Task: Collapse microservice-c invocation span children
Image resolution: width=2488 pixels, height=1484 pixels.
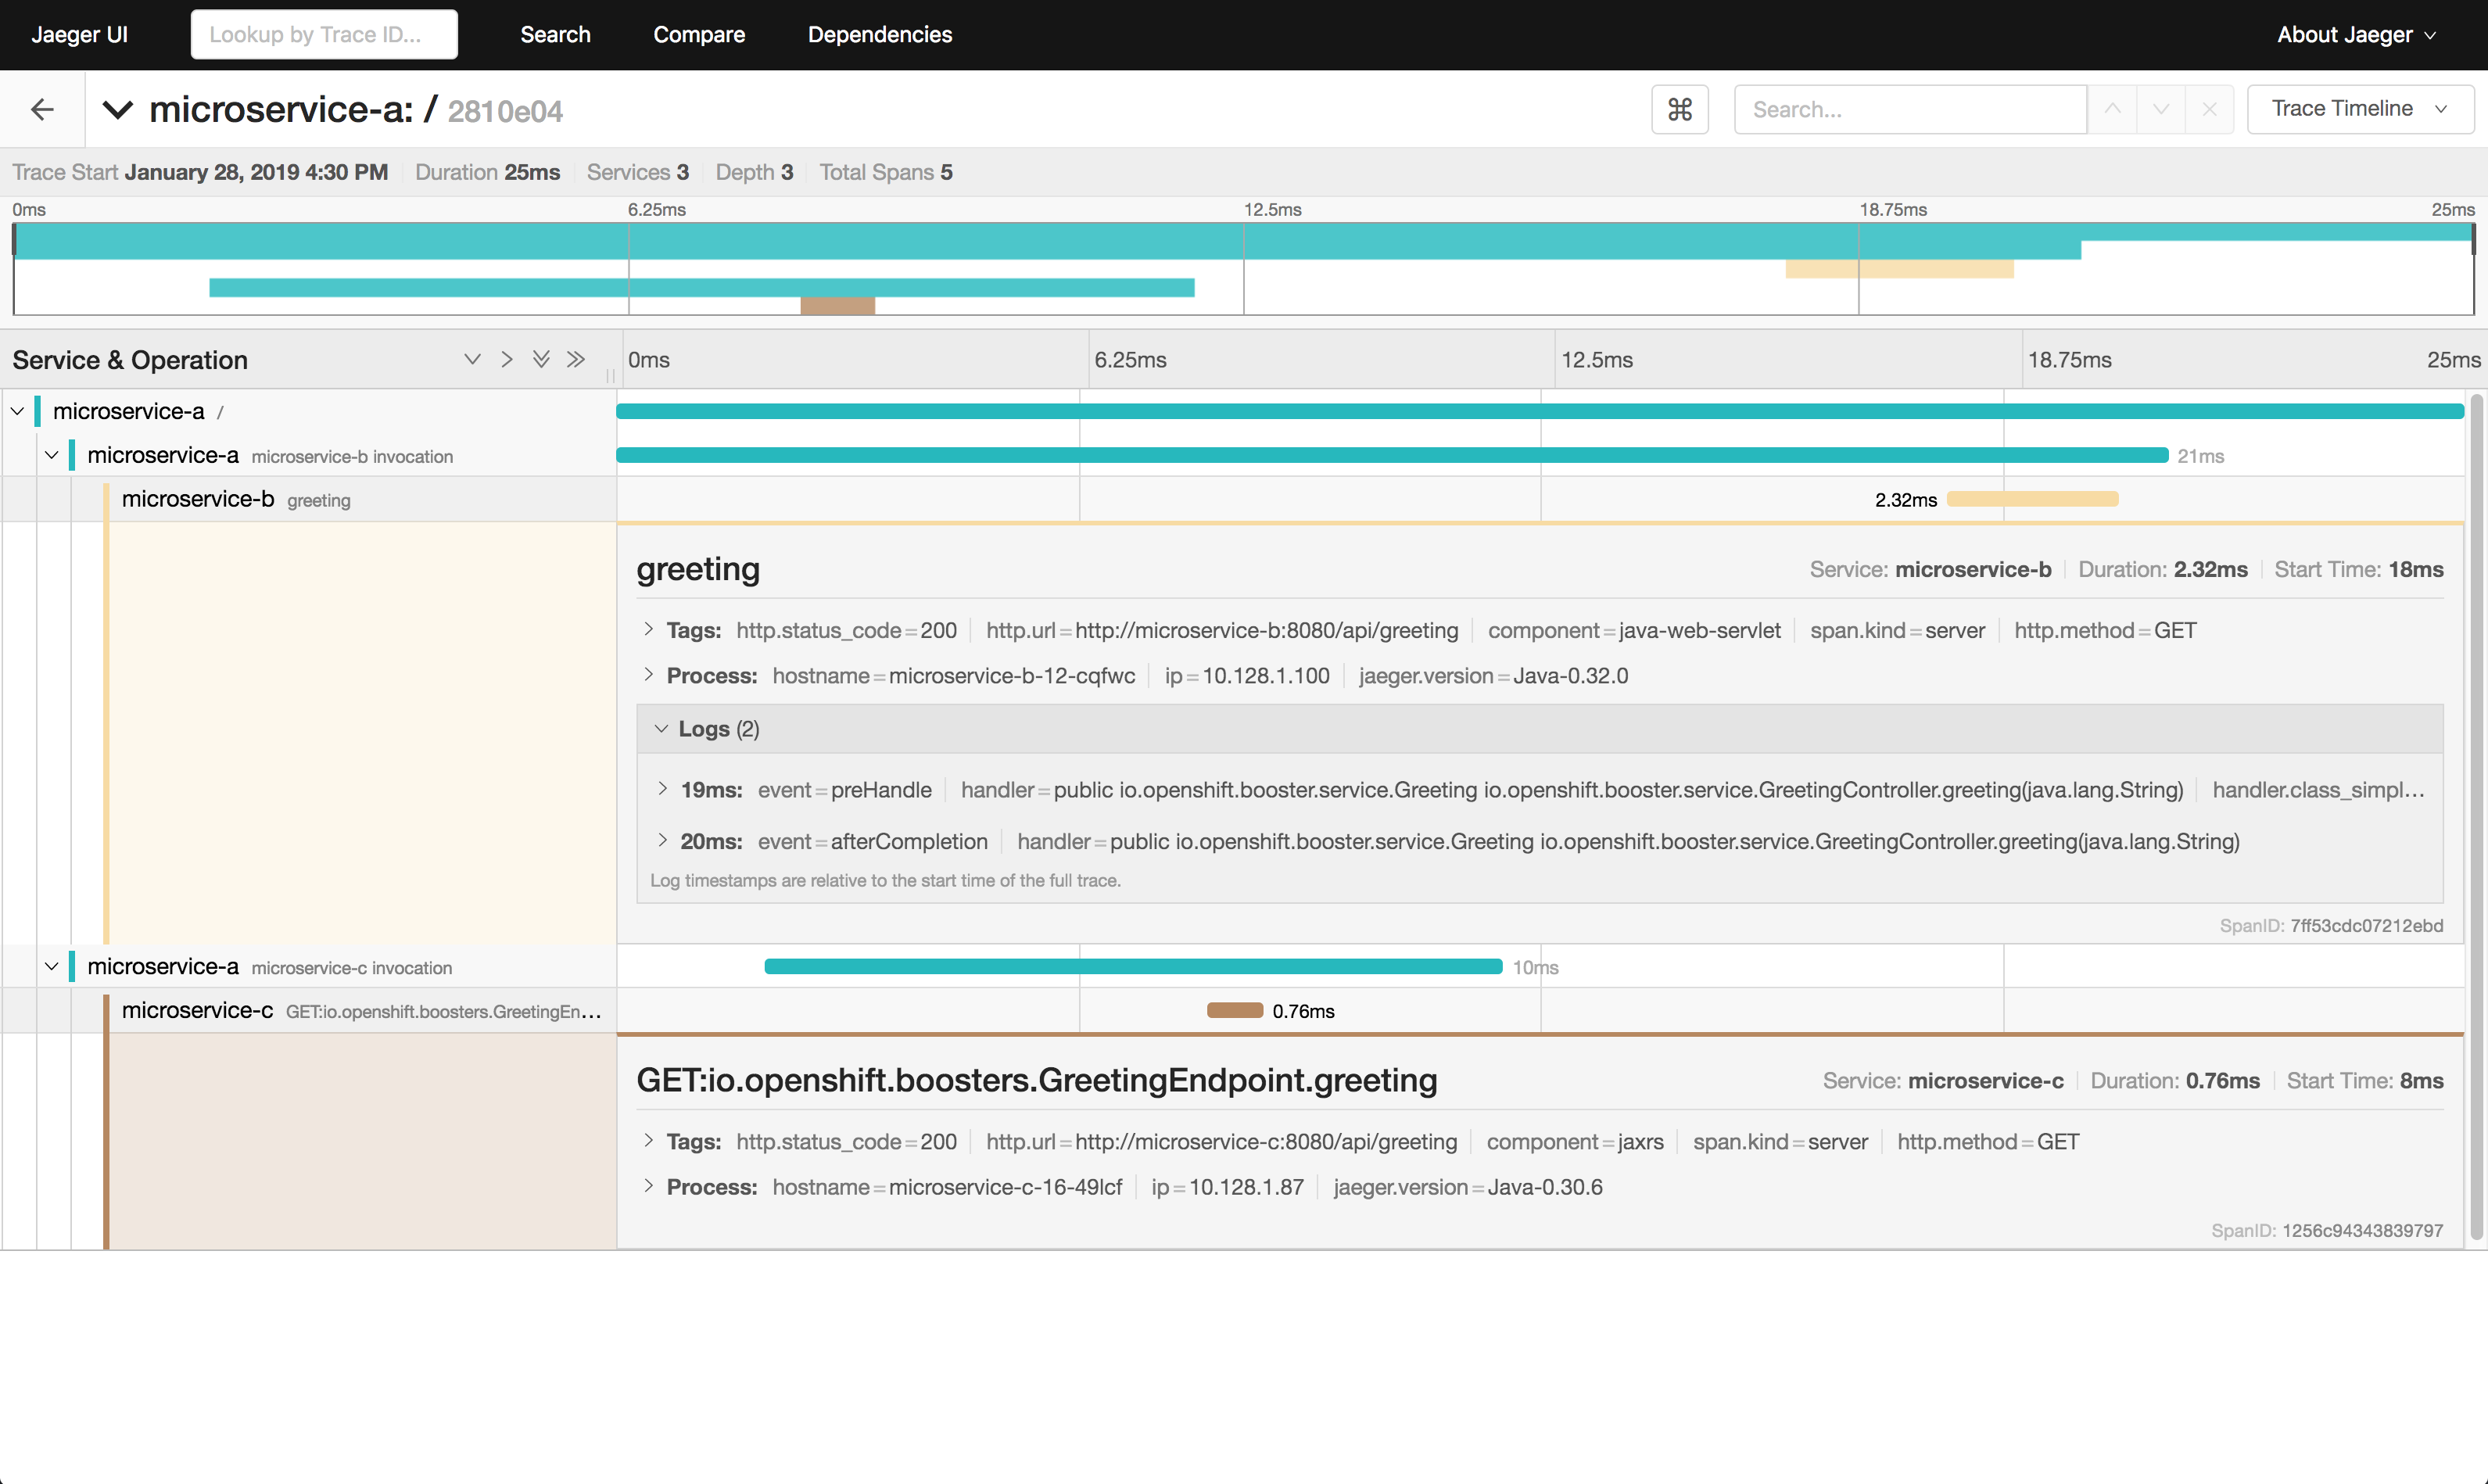Action: point(52,967)
